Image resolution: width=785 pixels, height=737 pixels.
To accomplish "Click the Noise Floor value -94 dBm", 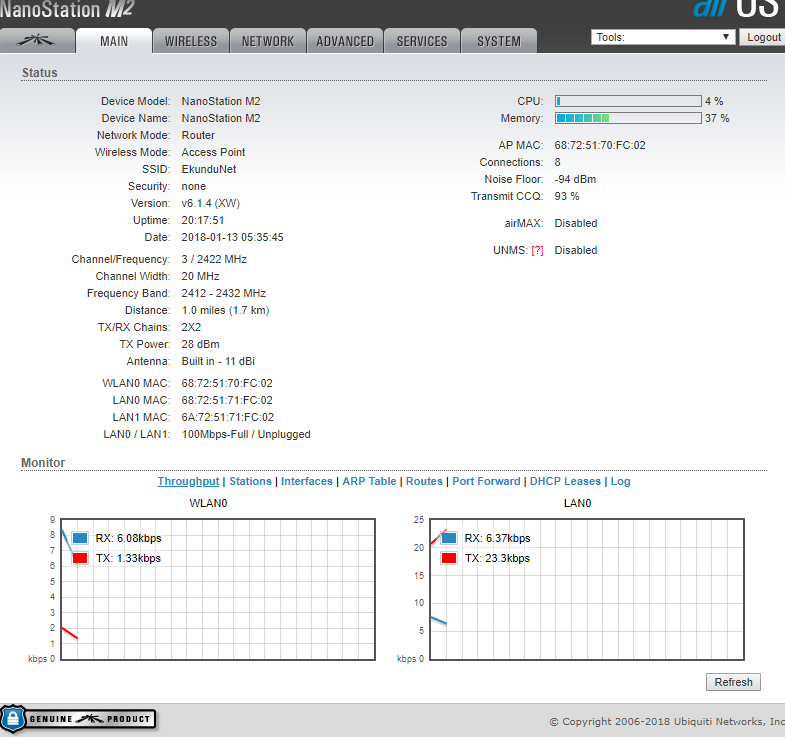I will point(575,179).
